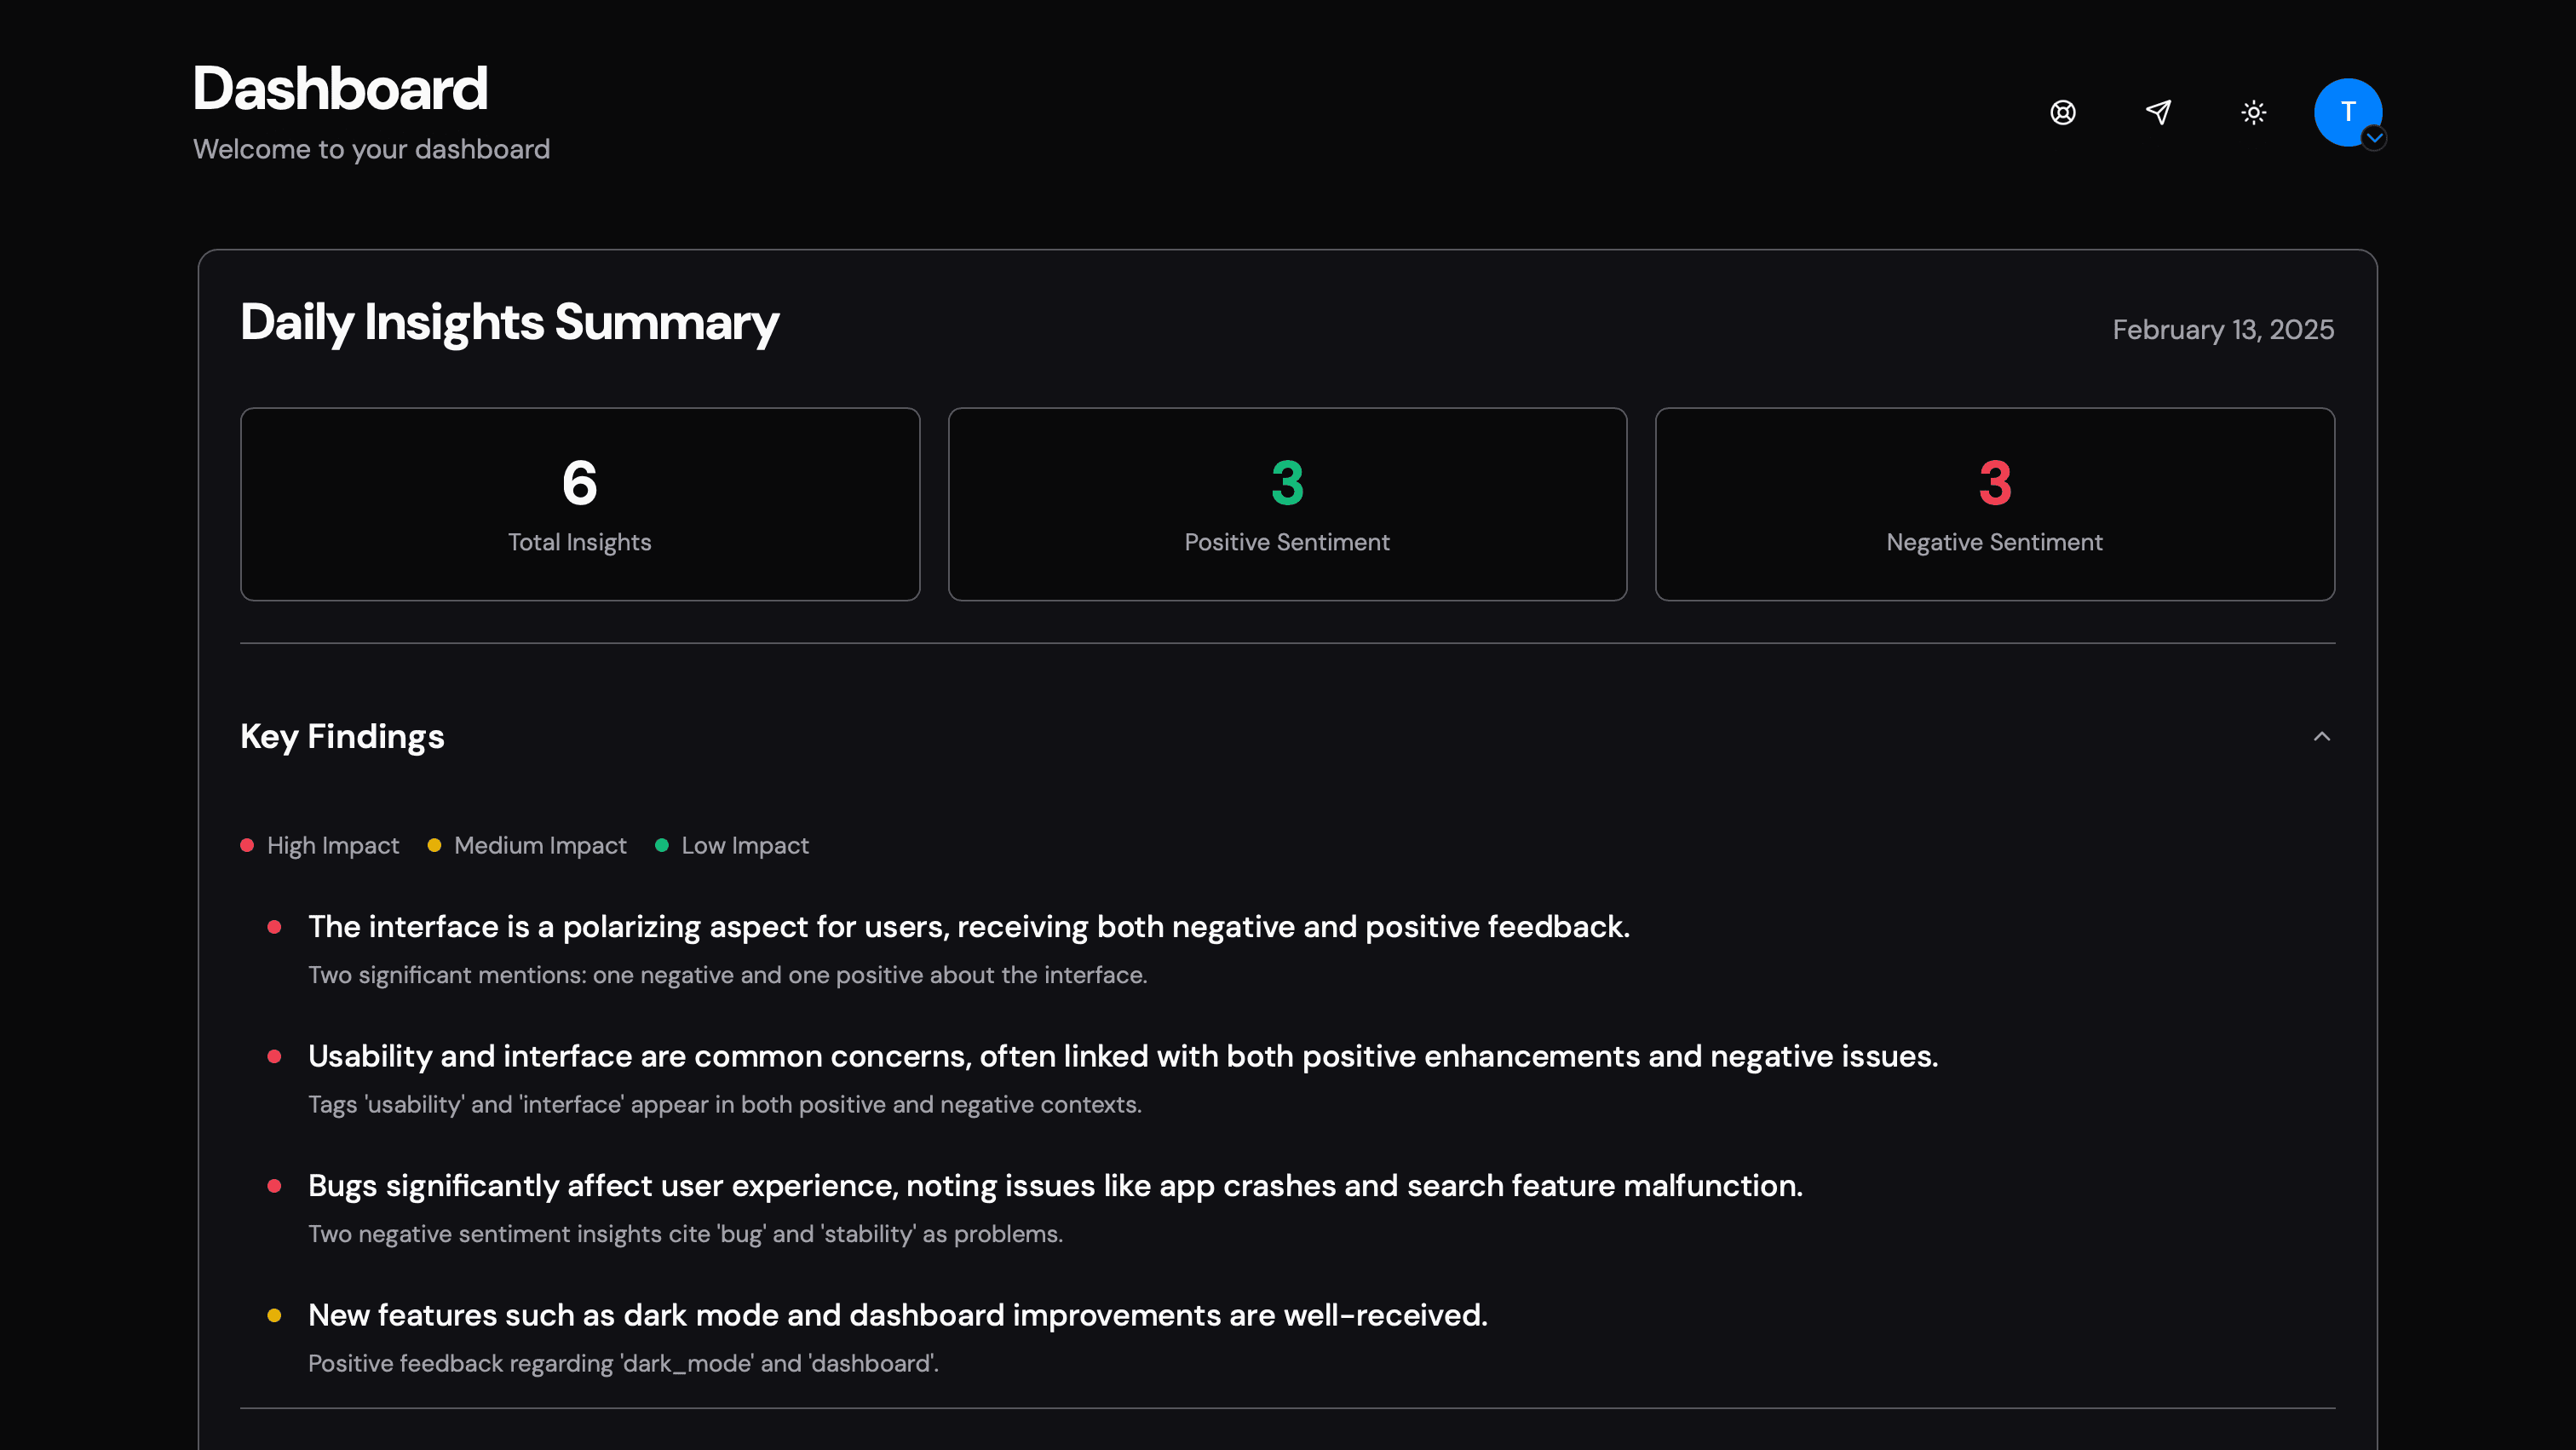Click the Medium Impact legend yellow dot
The width and height of the screenshot is (2576, 1450).
[434, 845]
